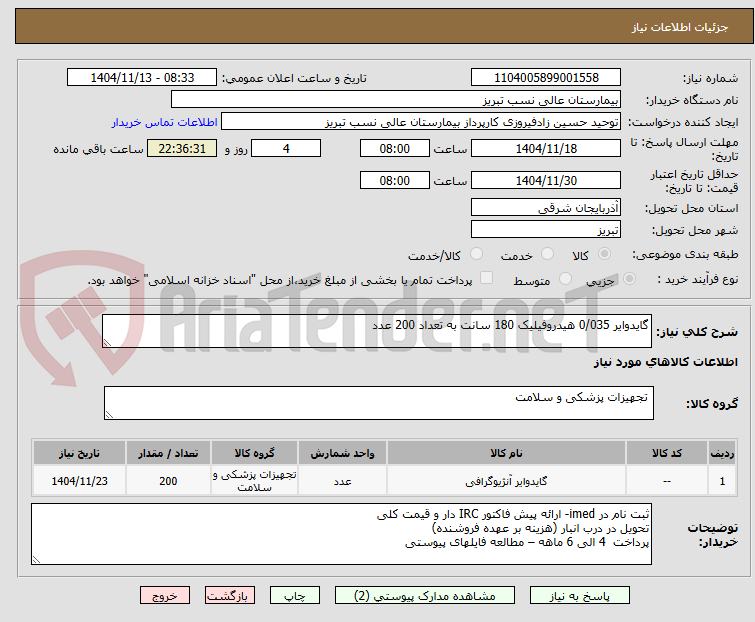Click the resize handle of گروه کالا textarea
The image size is (755, 622).
[x=109, y=415]
